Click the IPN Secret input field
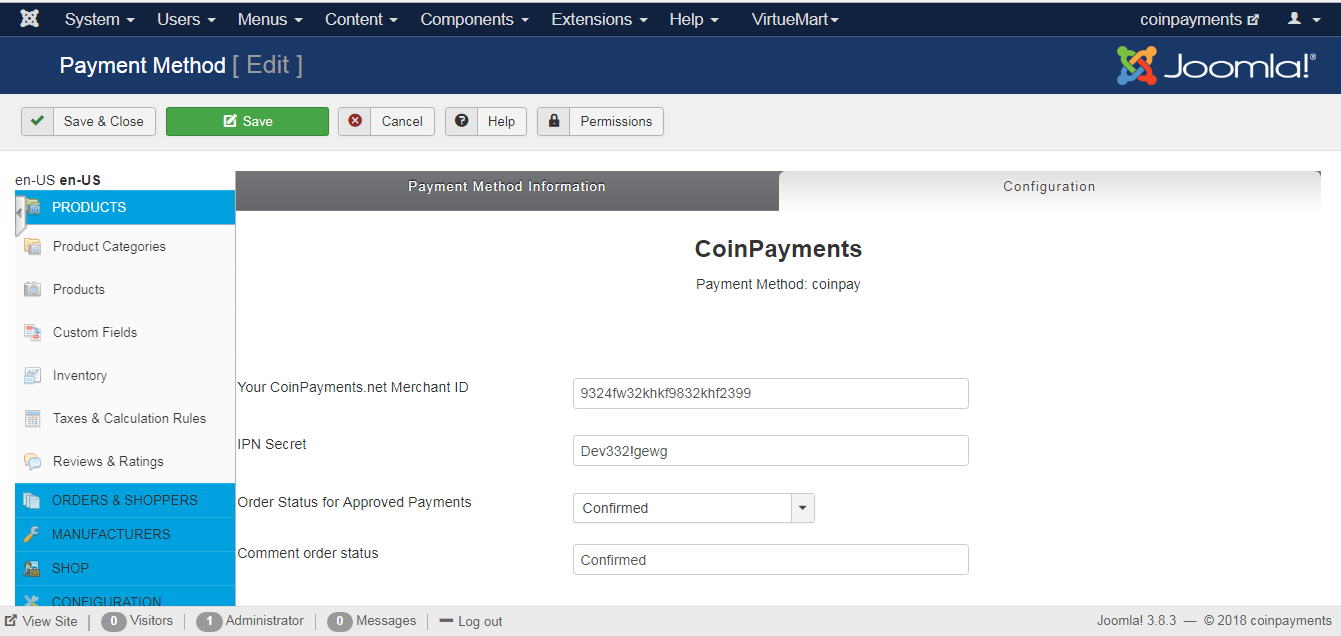 click(771, 451)
